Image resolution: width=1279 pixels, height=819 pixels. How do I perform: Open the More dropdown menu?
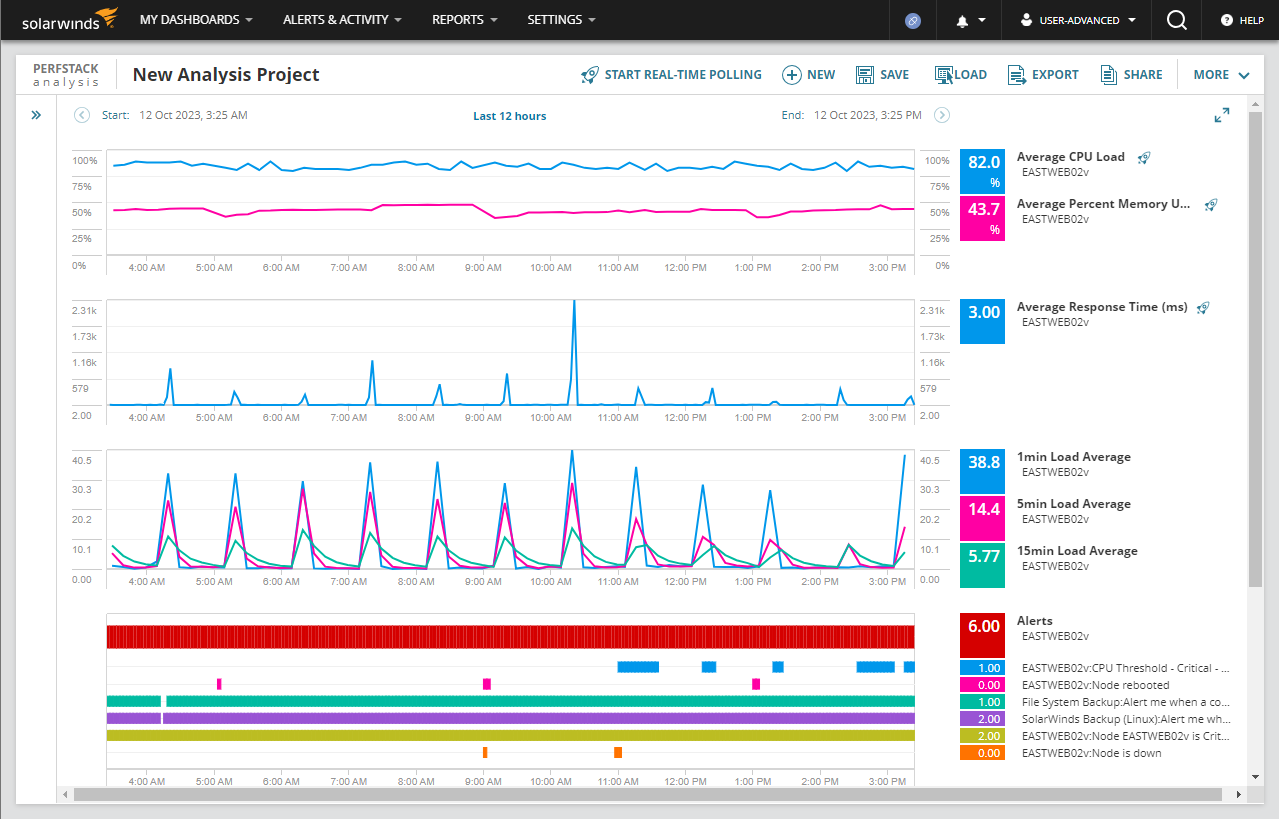(1222, 75)
